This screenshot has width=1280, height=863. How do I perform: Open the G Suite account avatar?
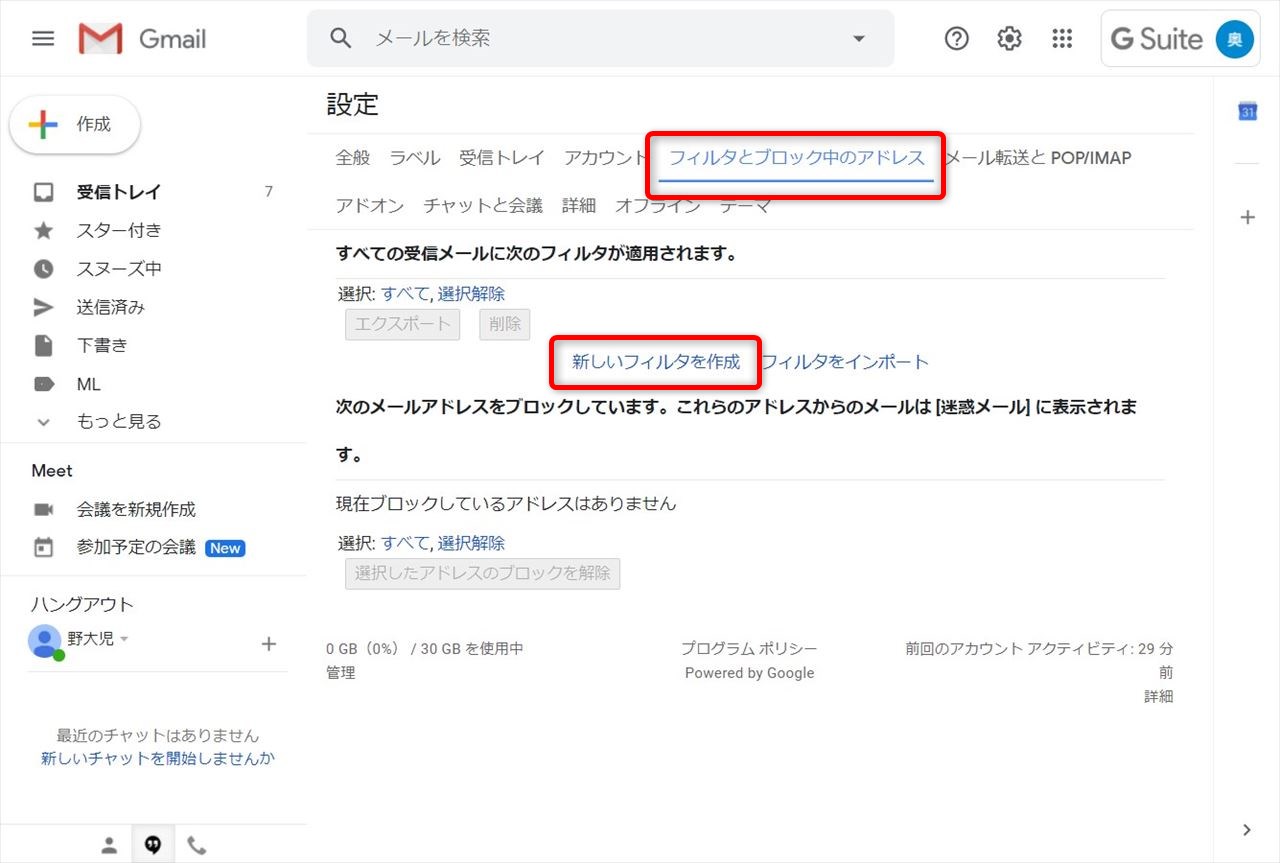[1234, 39]
